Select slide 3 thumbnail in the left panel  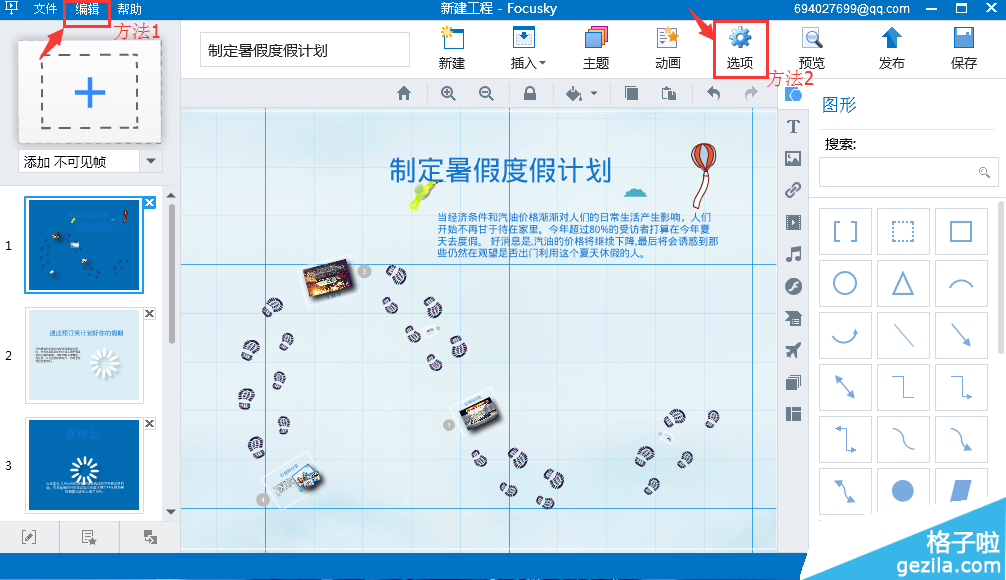click(84, 465)
